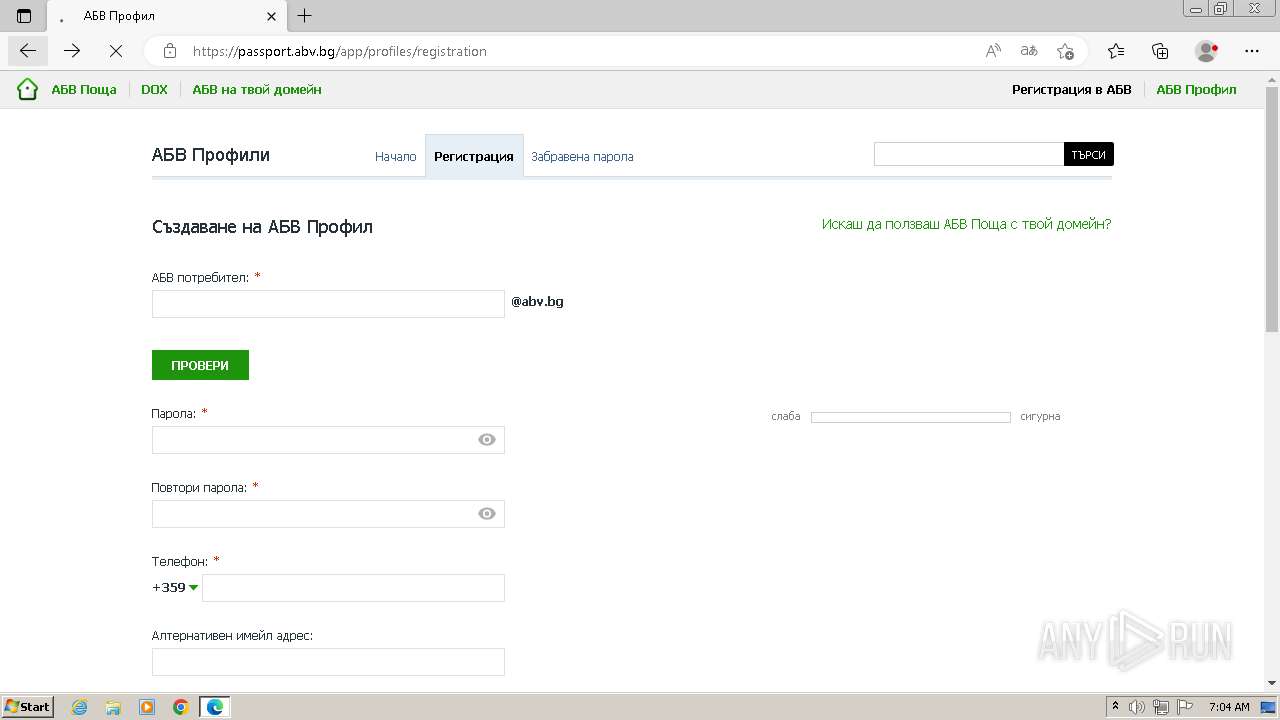The image size is (1280, 720).
Task: Click the ABV home house icon
Action: point(27,89)
